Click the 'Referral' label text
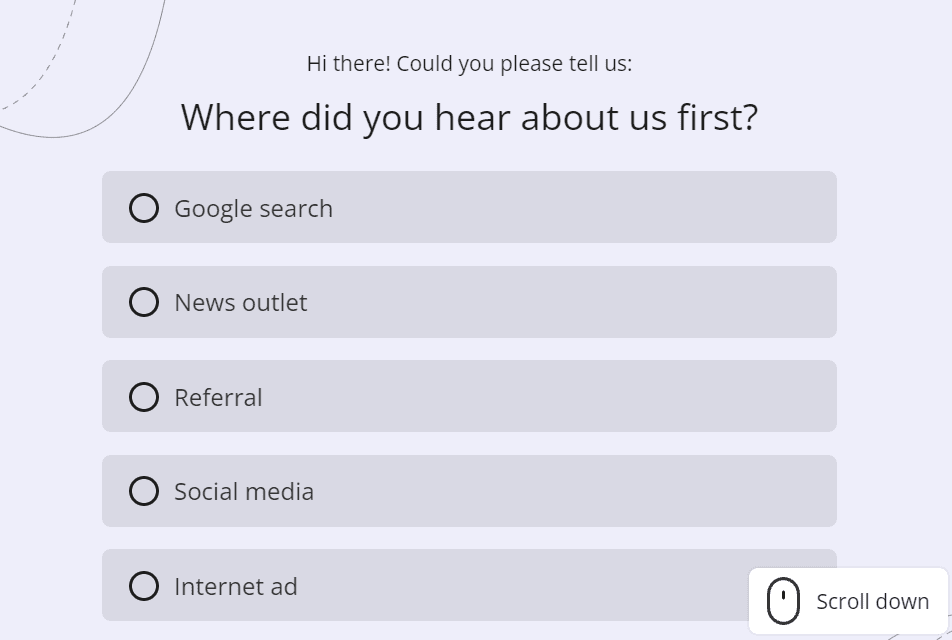This screenshot has height=640, width=952. point(219,398)
